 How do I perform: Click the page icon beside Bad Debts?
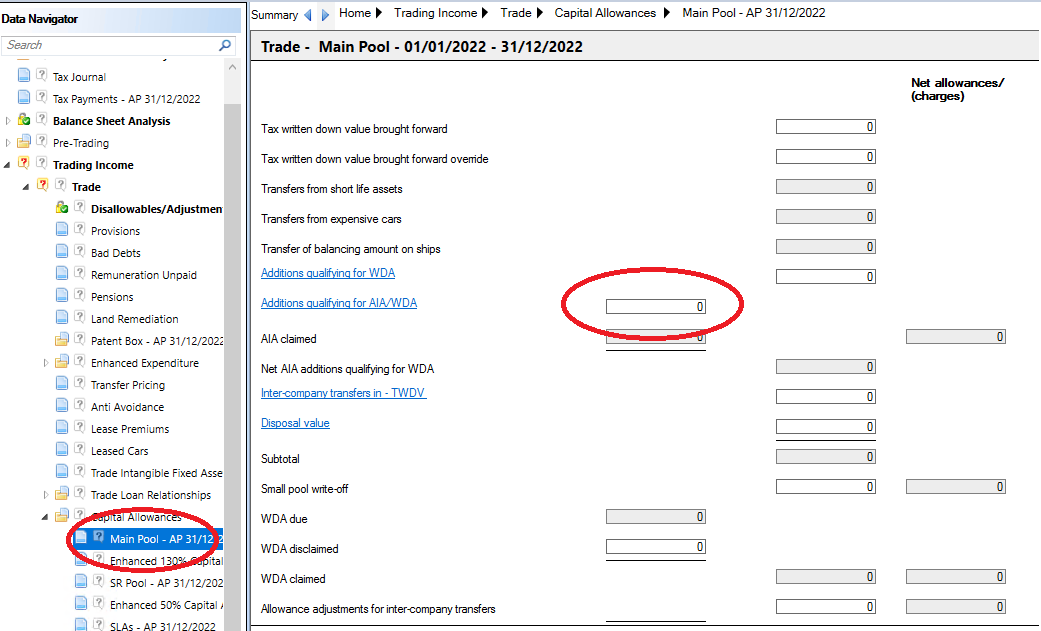(62, 252)
